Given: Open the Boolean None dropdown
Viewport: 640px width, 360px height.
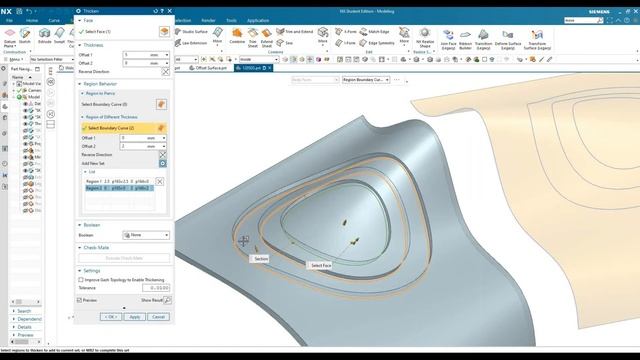Looking at the screenshot, I should point(146,235).
